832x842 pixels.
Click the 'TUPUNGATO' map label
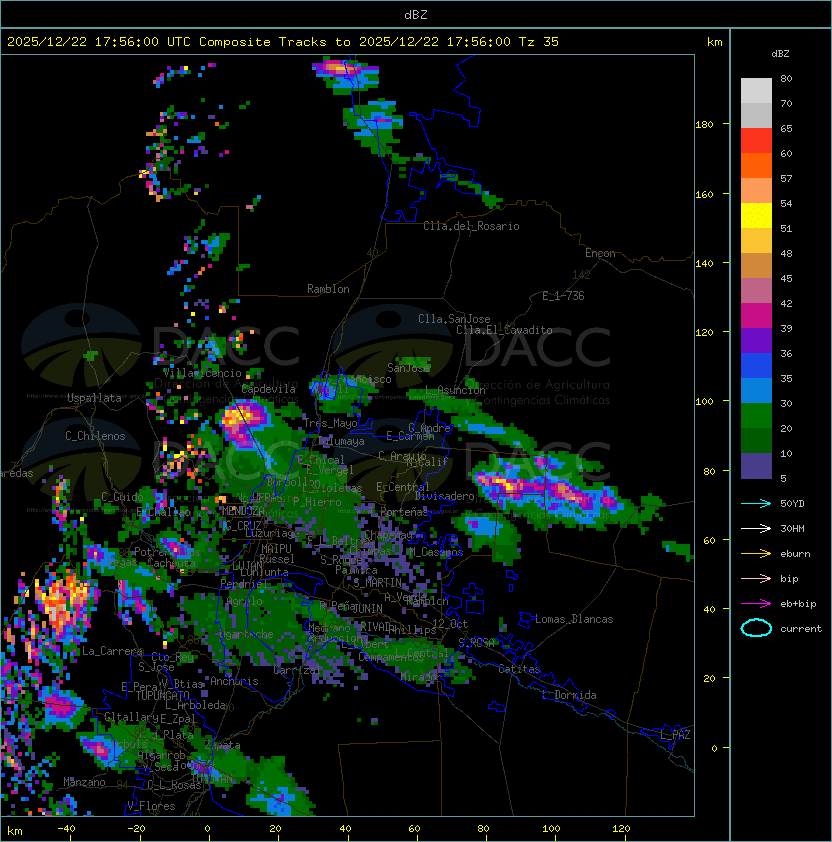point(162,695)
